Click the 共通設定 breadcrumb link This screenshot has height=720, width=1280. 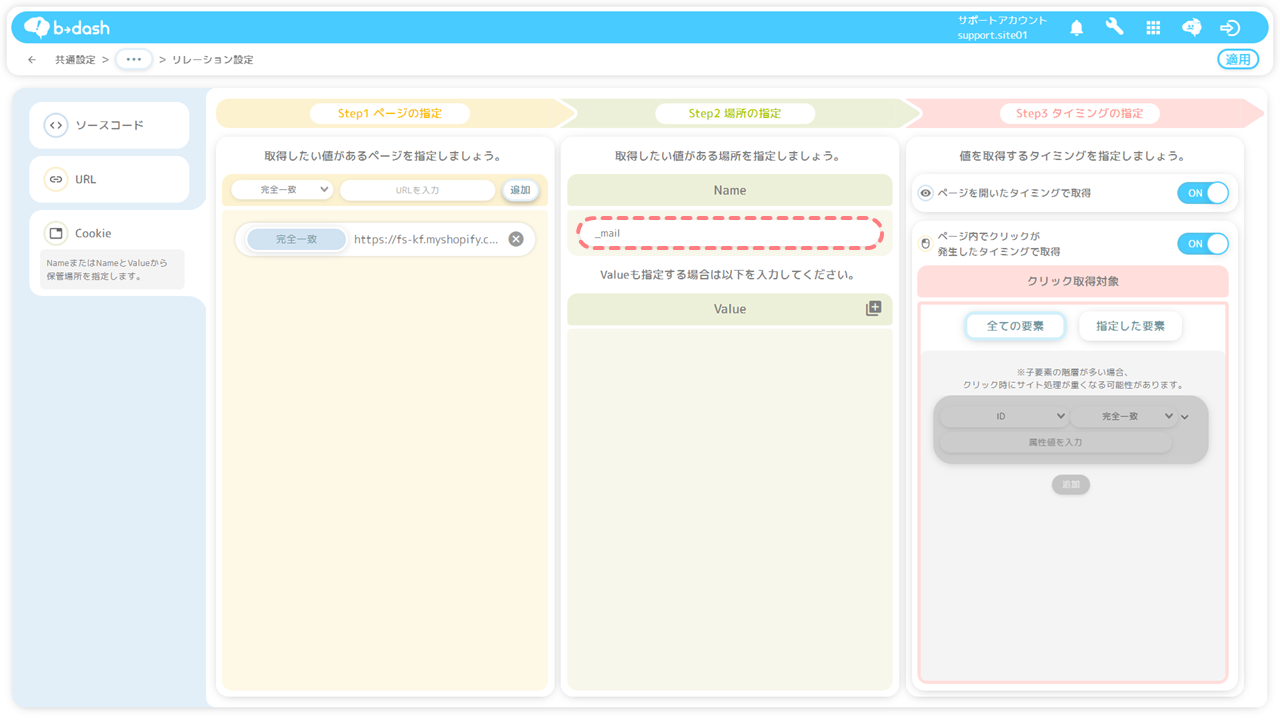[x=75, y=60]
